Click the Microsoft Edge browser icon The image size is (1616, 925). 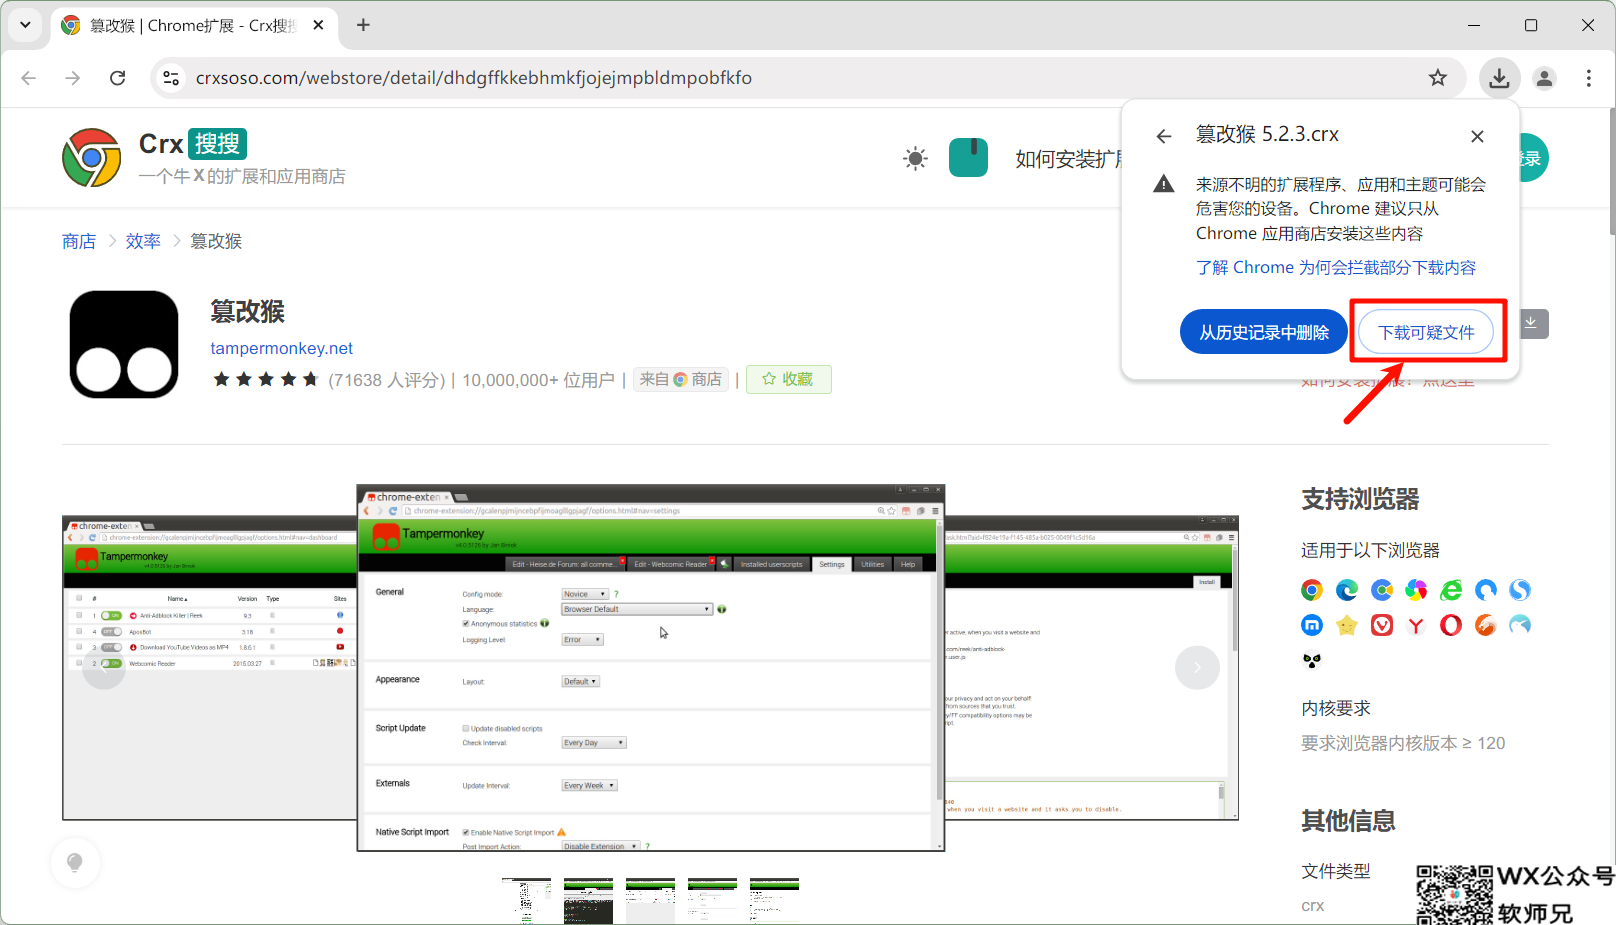click(x=1347, y=590)
